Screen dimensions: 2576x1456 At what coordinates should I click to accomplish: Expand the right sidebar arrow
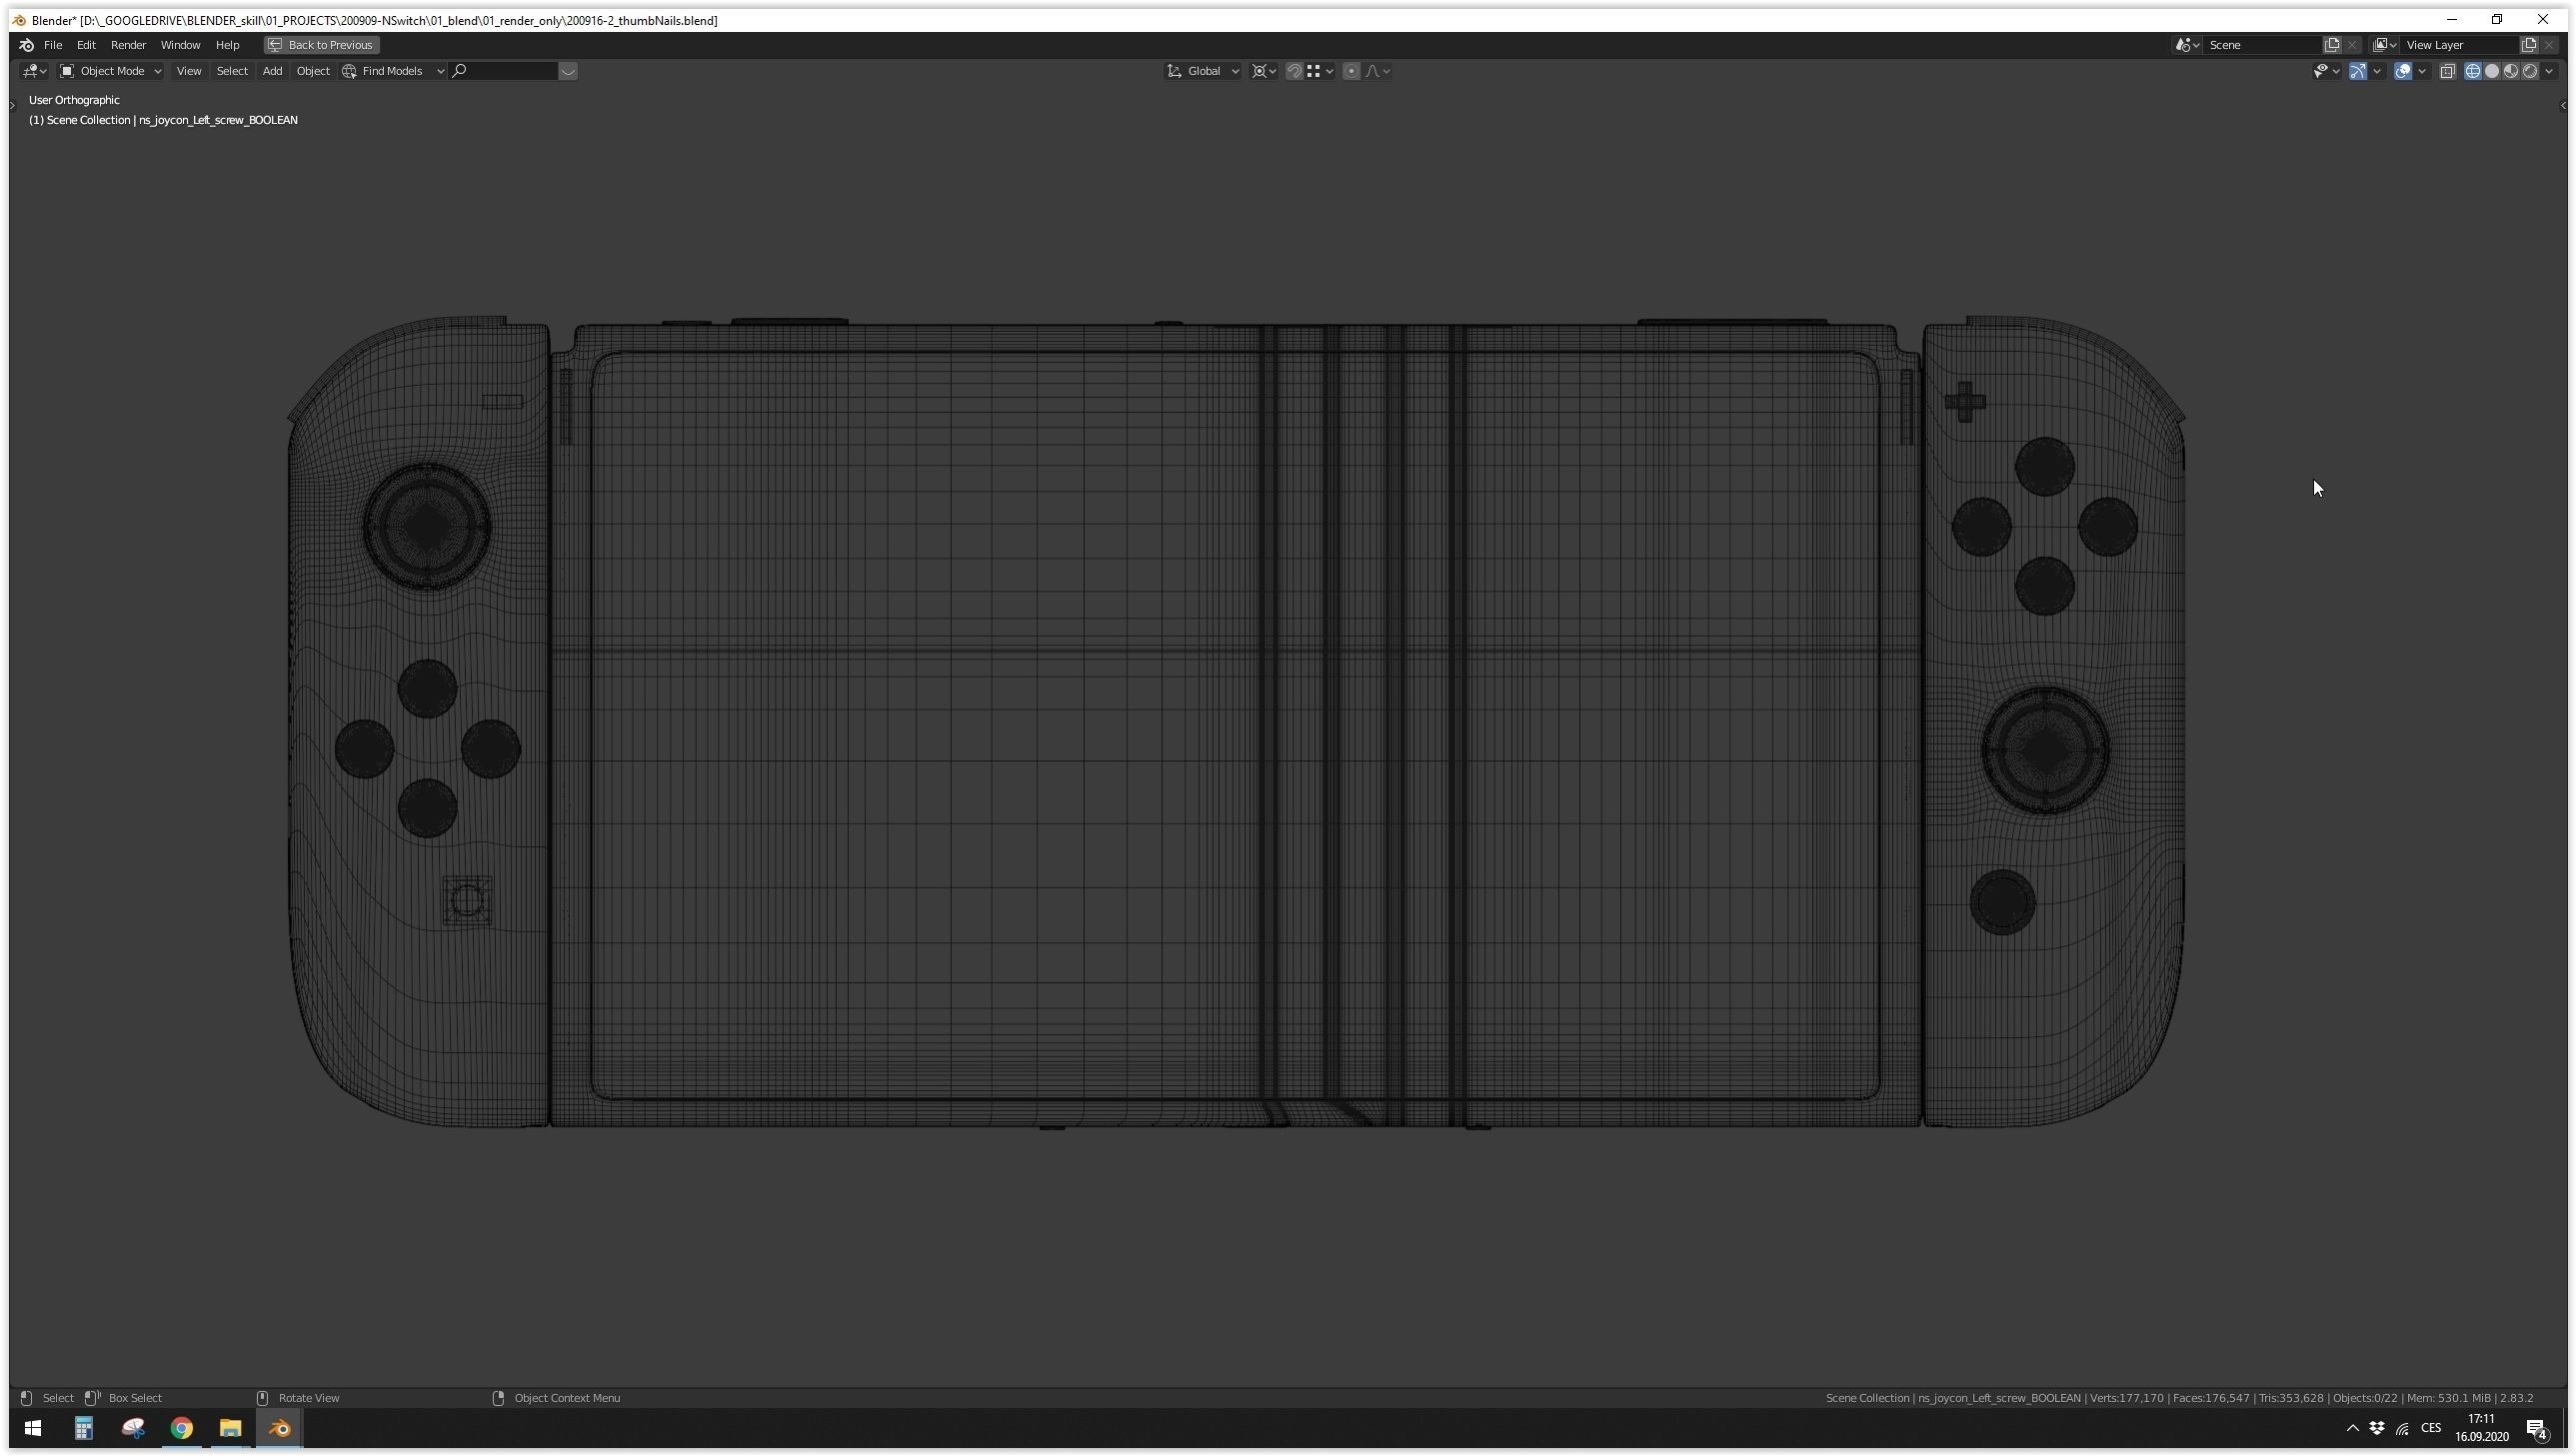tap(2562, 105)
